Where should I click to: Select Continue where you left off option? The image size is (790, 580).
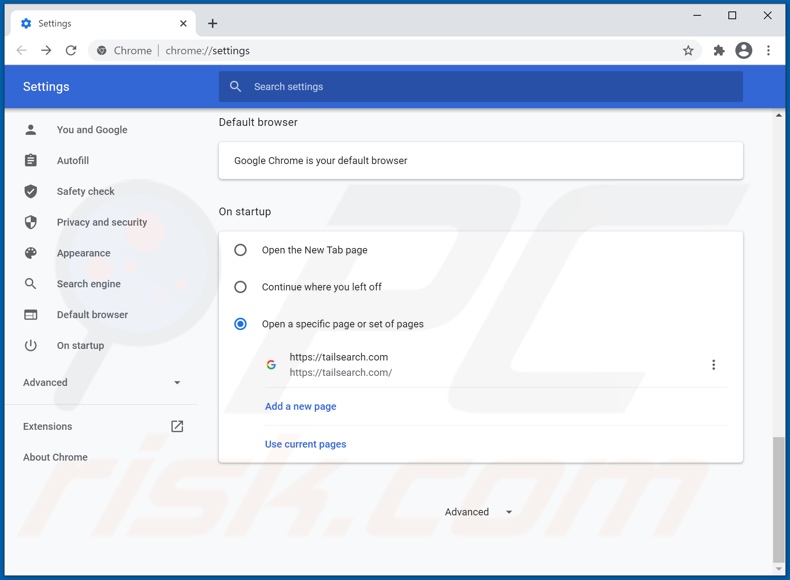pos(240,287)
